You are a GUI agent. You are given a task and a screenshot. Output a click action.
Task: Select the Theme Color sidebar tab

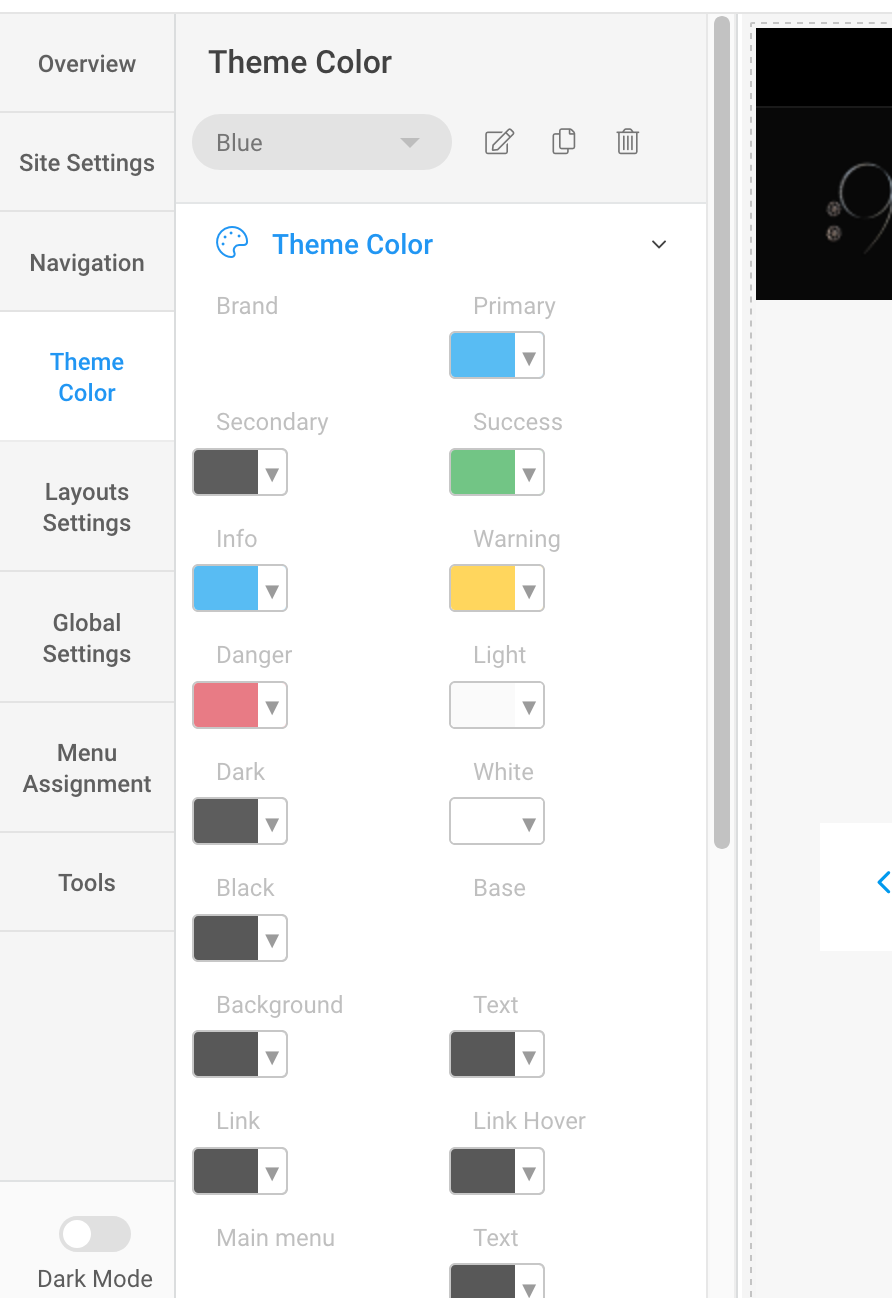[87, 377]
